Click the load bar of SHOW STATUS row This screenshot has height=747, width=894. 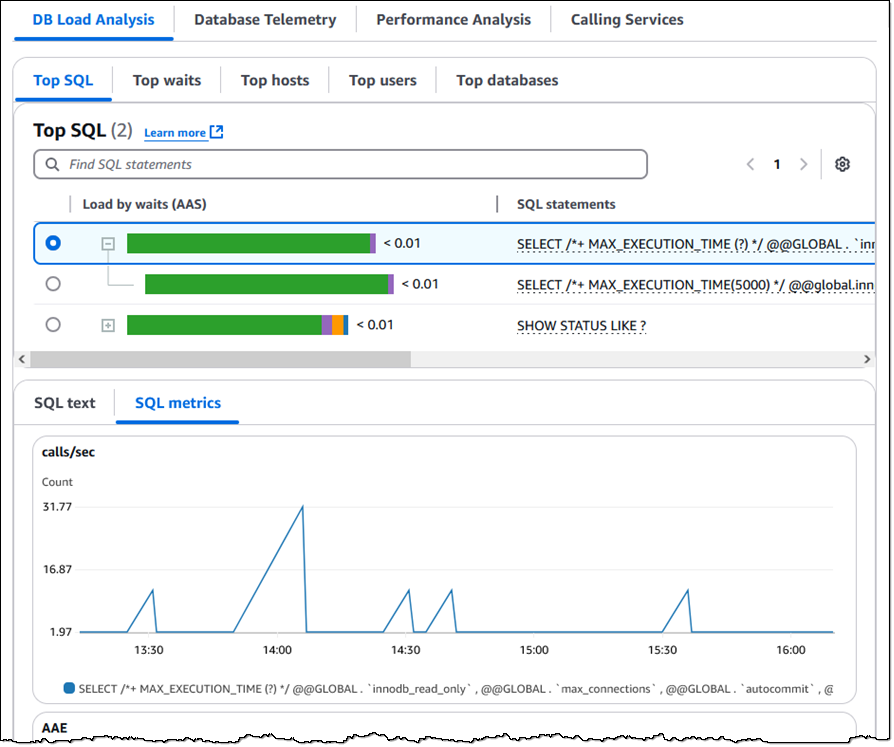tap(238, 325)
